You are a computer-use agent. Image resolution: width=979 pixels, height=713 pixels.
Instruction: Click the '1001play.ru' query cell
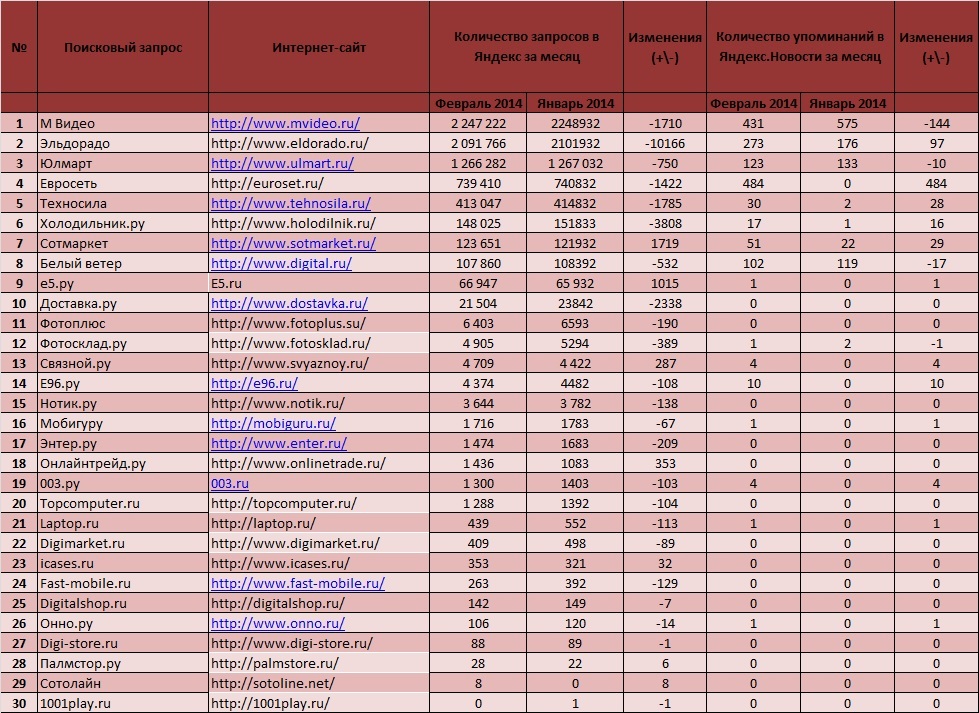[123, 703]
